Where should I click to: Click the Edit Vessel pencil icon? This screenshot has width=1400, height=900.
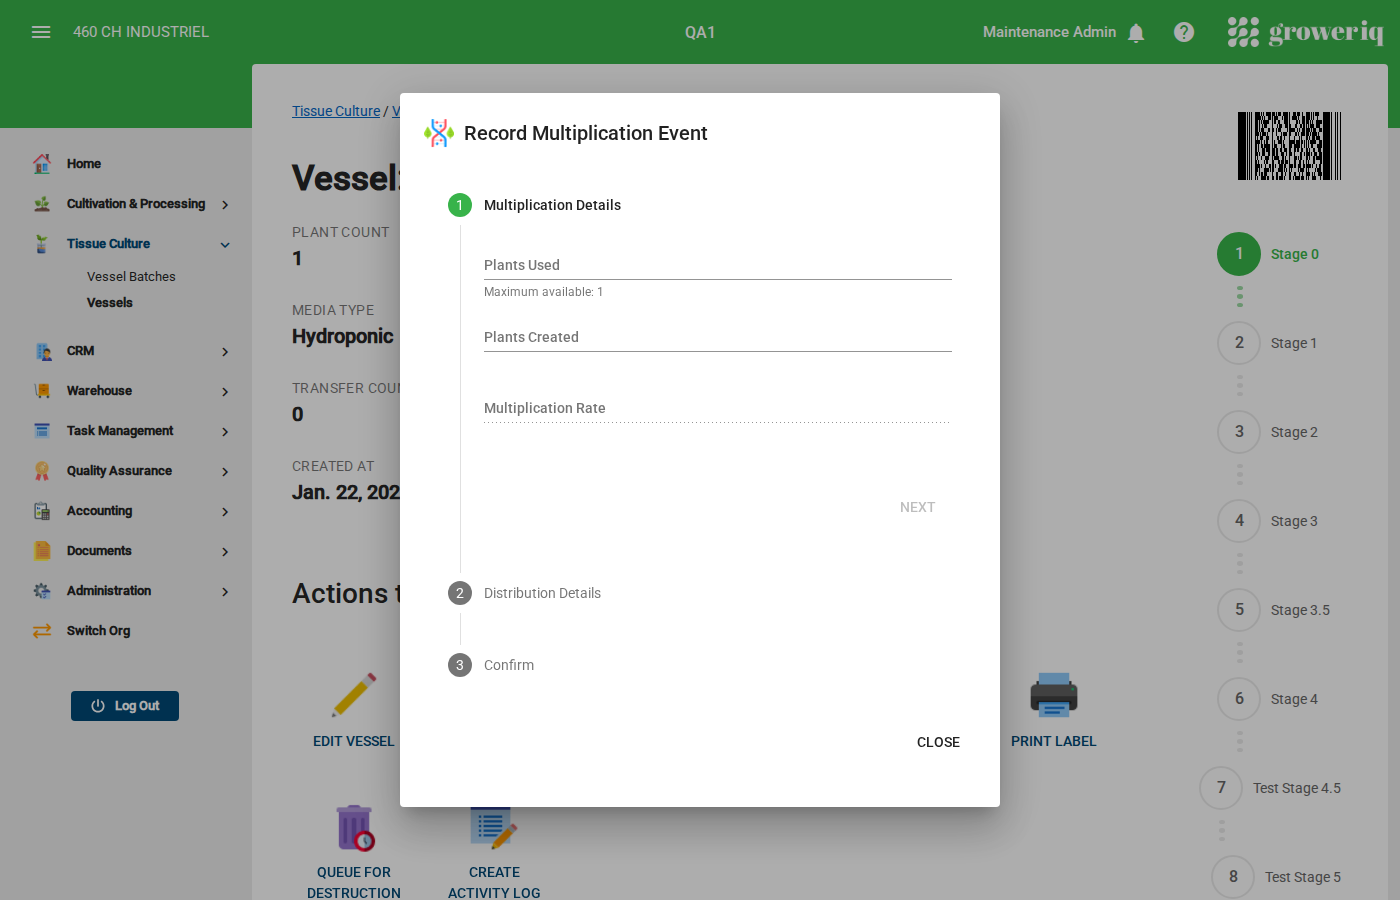354,696
